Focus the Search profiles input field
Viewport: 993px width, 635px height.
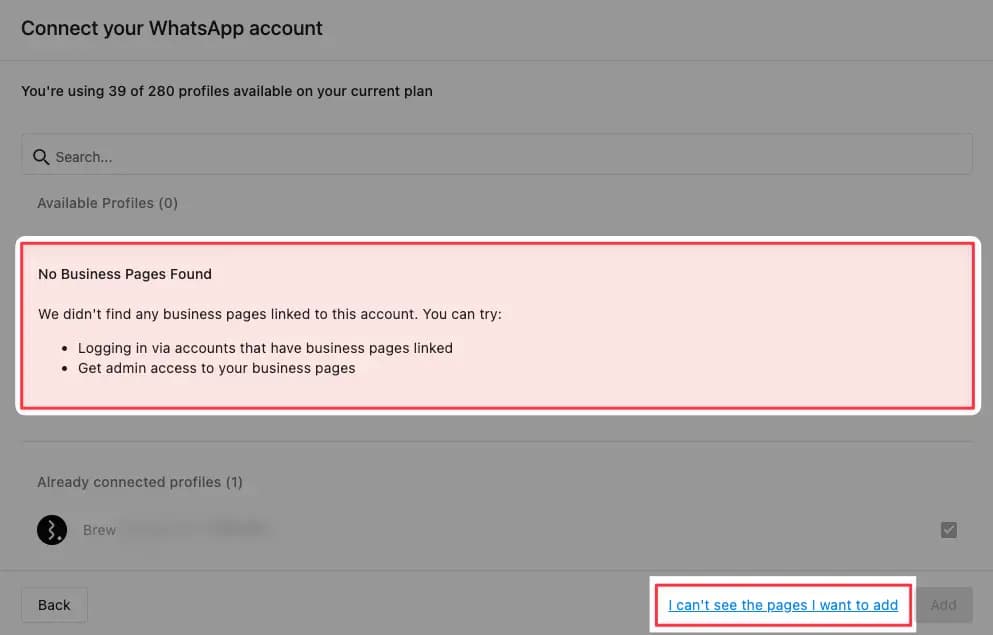point(500,157)
